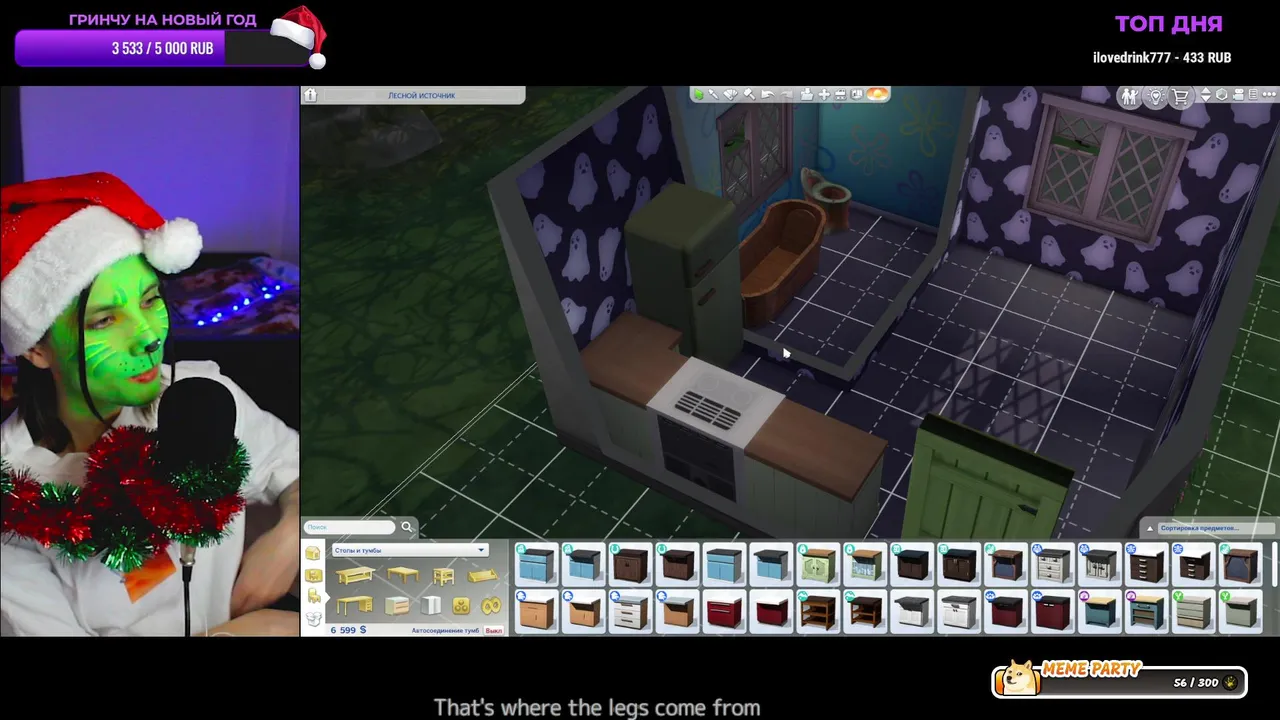Pick the grey-green drawer counter thumbnail
Image resolution: width=1280 pixels, height=720 pixels.
pyautogui.click(x=1194, y=611)
